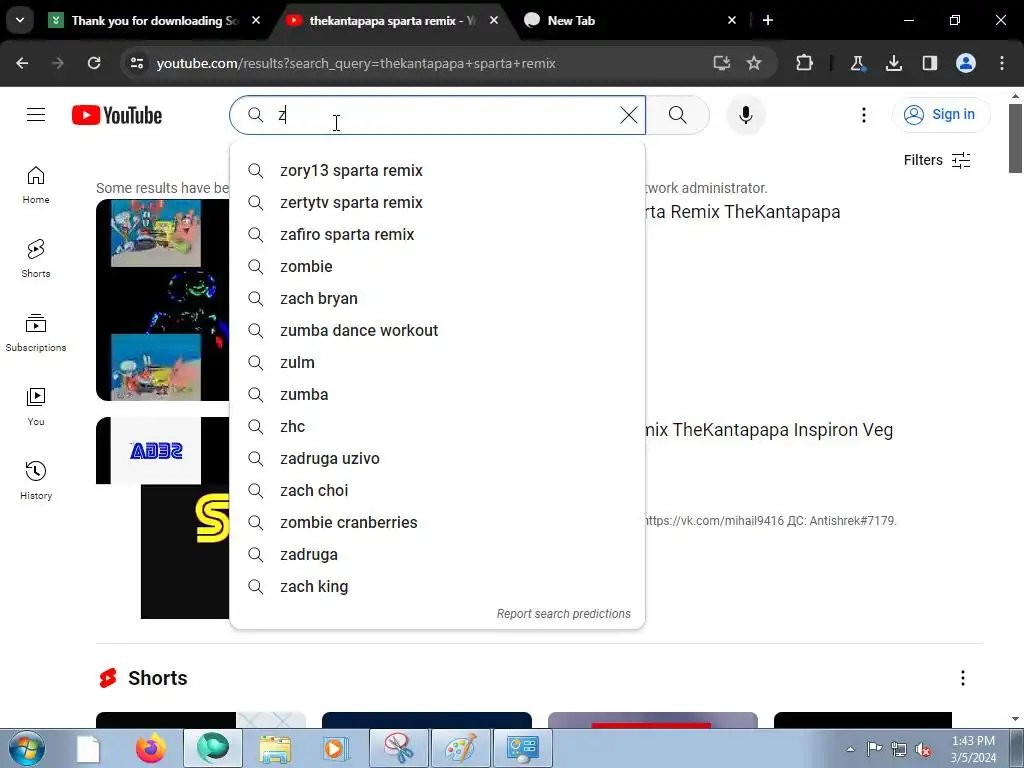Viewport: 1024px width, 768px height.
Task: Choose the standalone 'zombie' suggestion
Action: (x=437, y=266)
